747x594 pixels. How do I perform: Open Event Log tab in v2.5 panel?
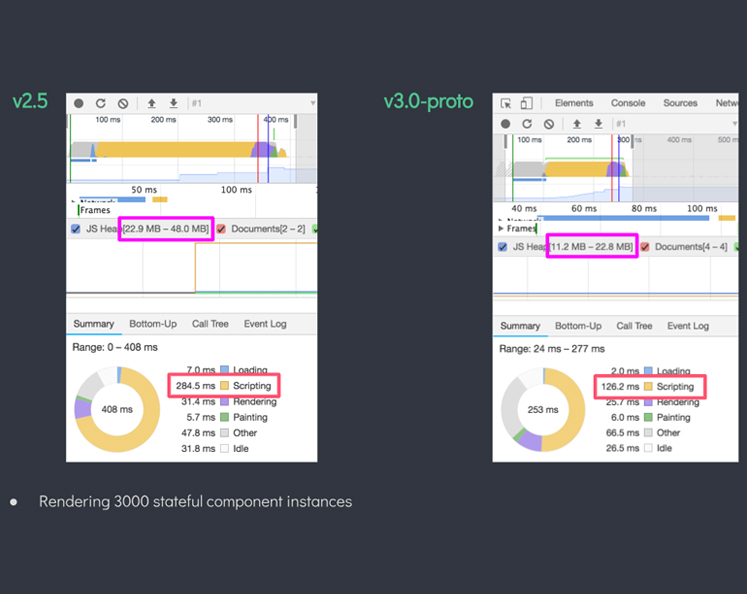pos(265,324)
